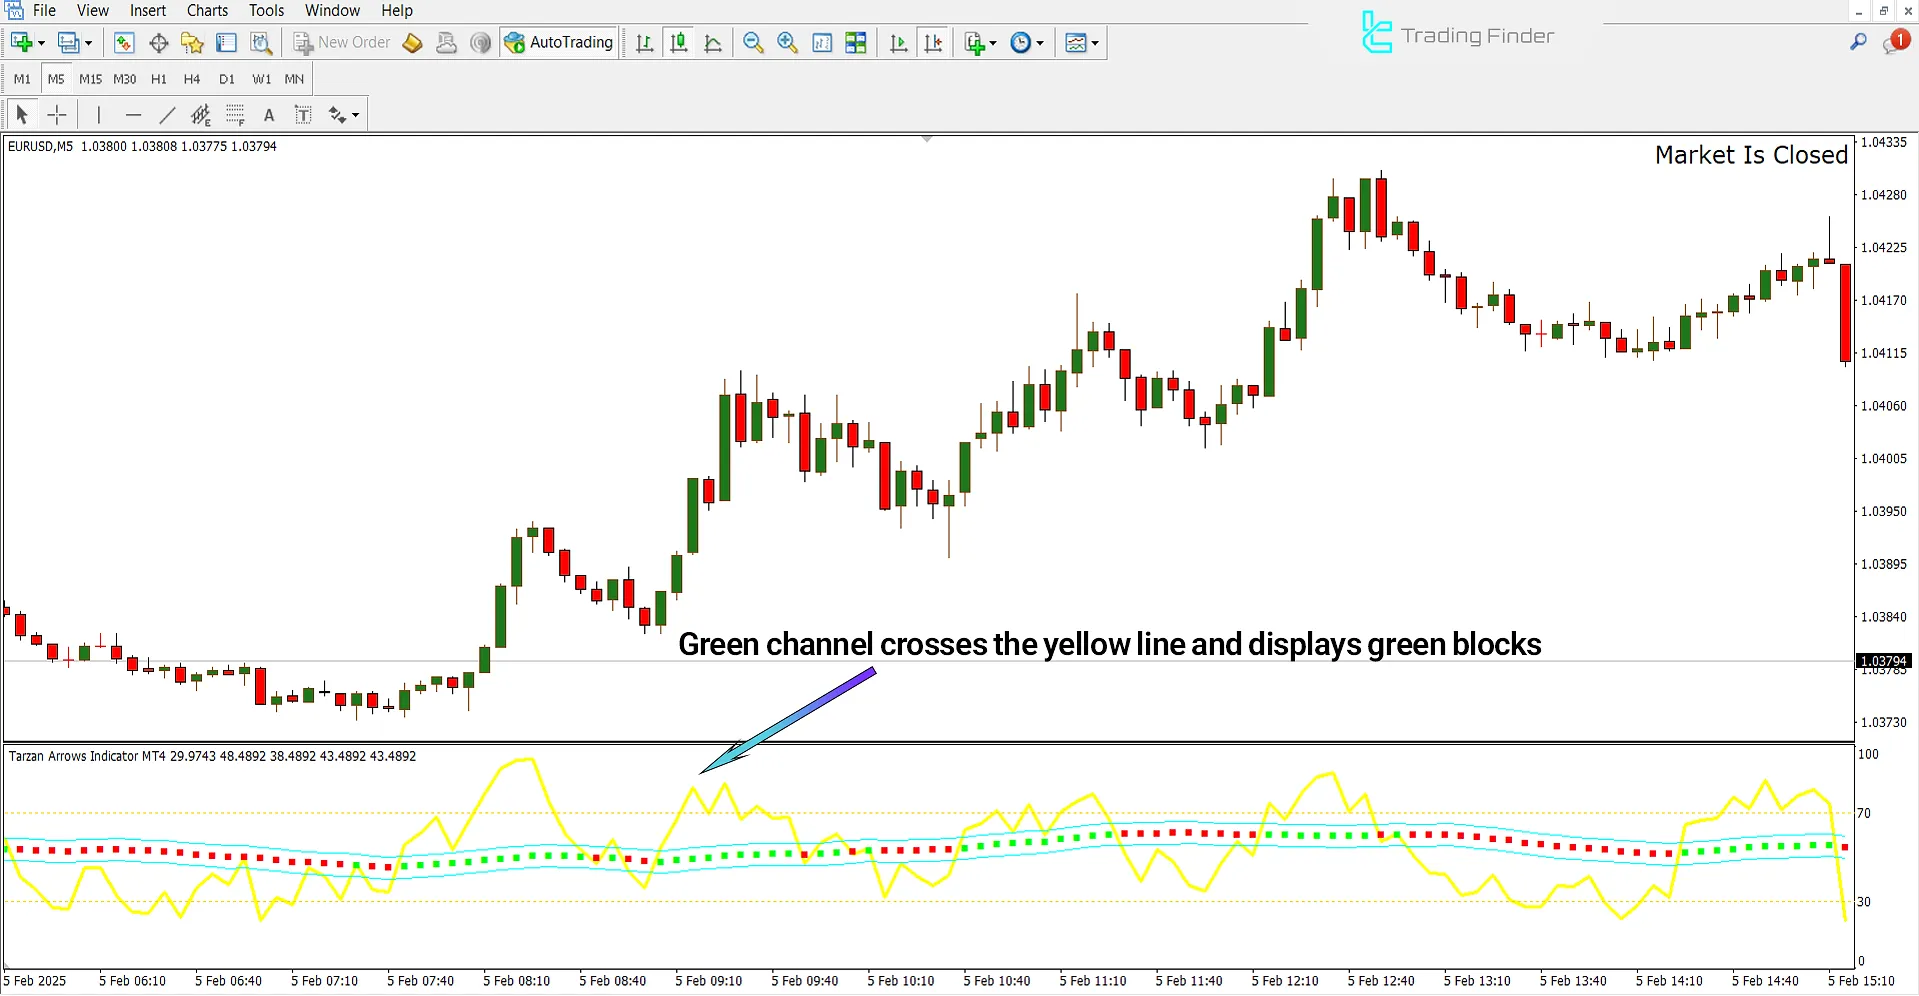This screenshot has width=1919, height=996.
Task: Click the 1.03794 current price label
Action: pyautogui.click(x=1883, y=661)
